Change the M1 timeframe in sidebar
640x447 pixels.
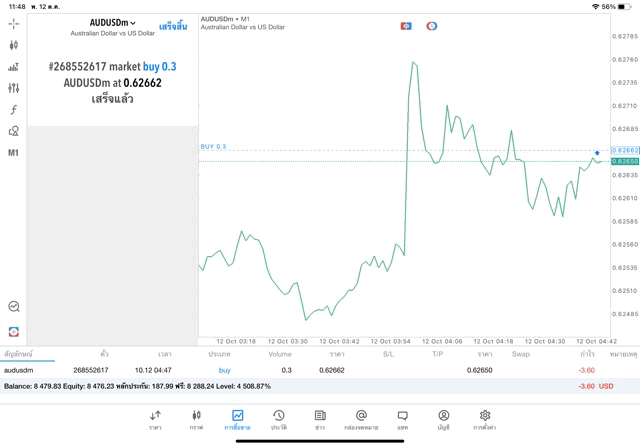(x=13, y=153)
